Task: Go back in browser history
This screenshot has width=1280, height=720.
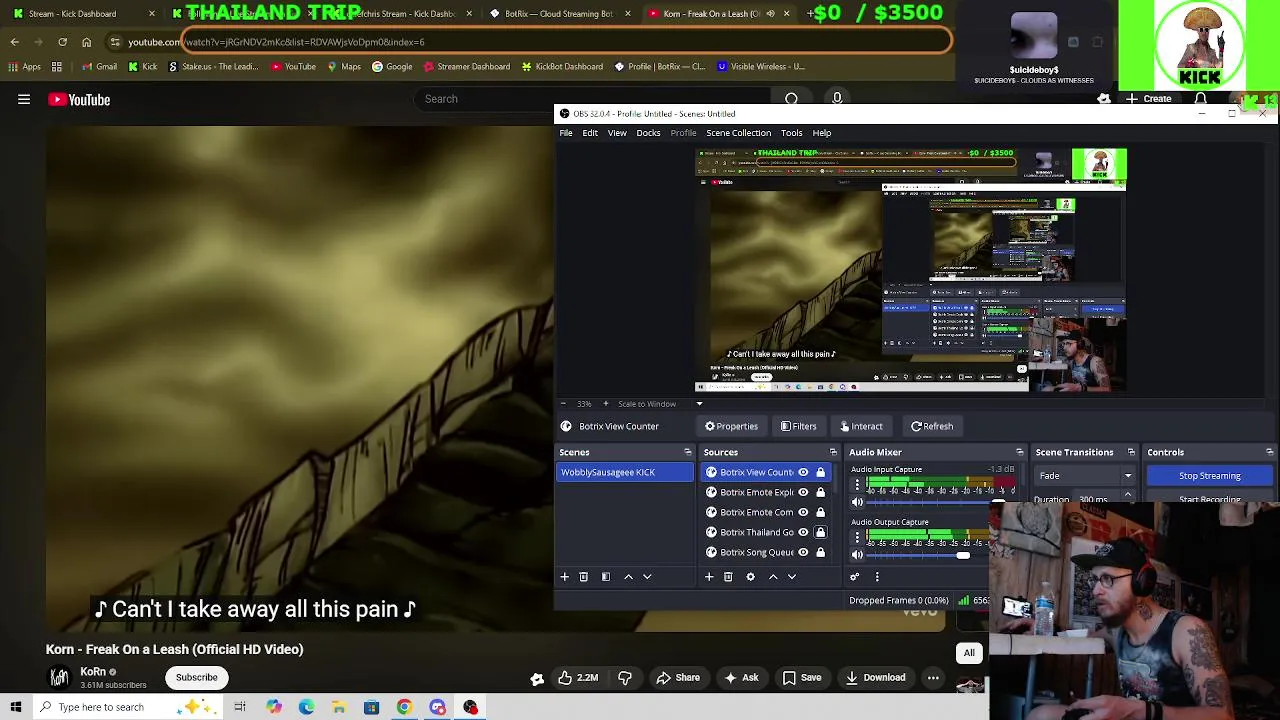Action: point(14,42)
